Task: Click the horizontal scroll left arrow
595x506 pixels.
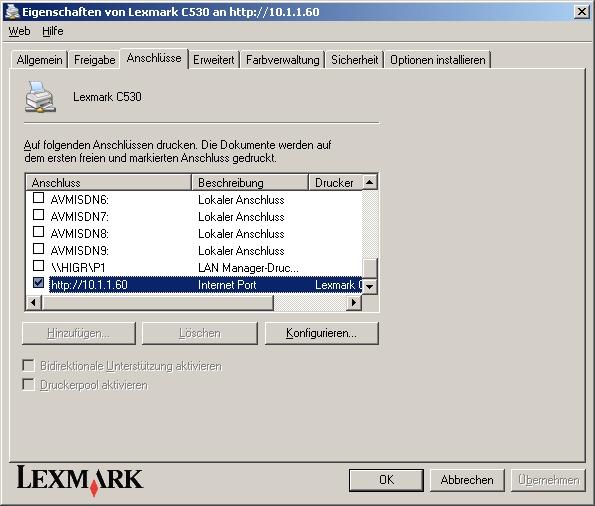Action: click(x=33, y=303)
